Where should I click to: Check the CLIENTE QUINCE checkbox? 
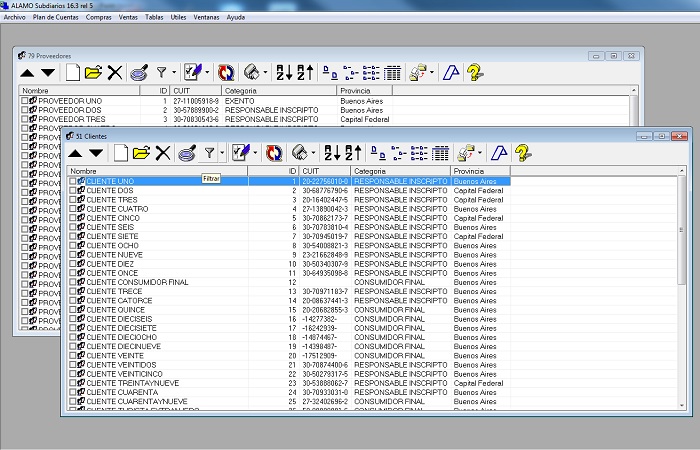(x=72, y=310)
